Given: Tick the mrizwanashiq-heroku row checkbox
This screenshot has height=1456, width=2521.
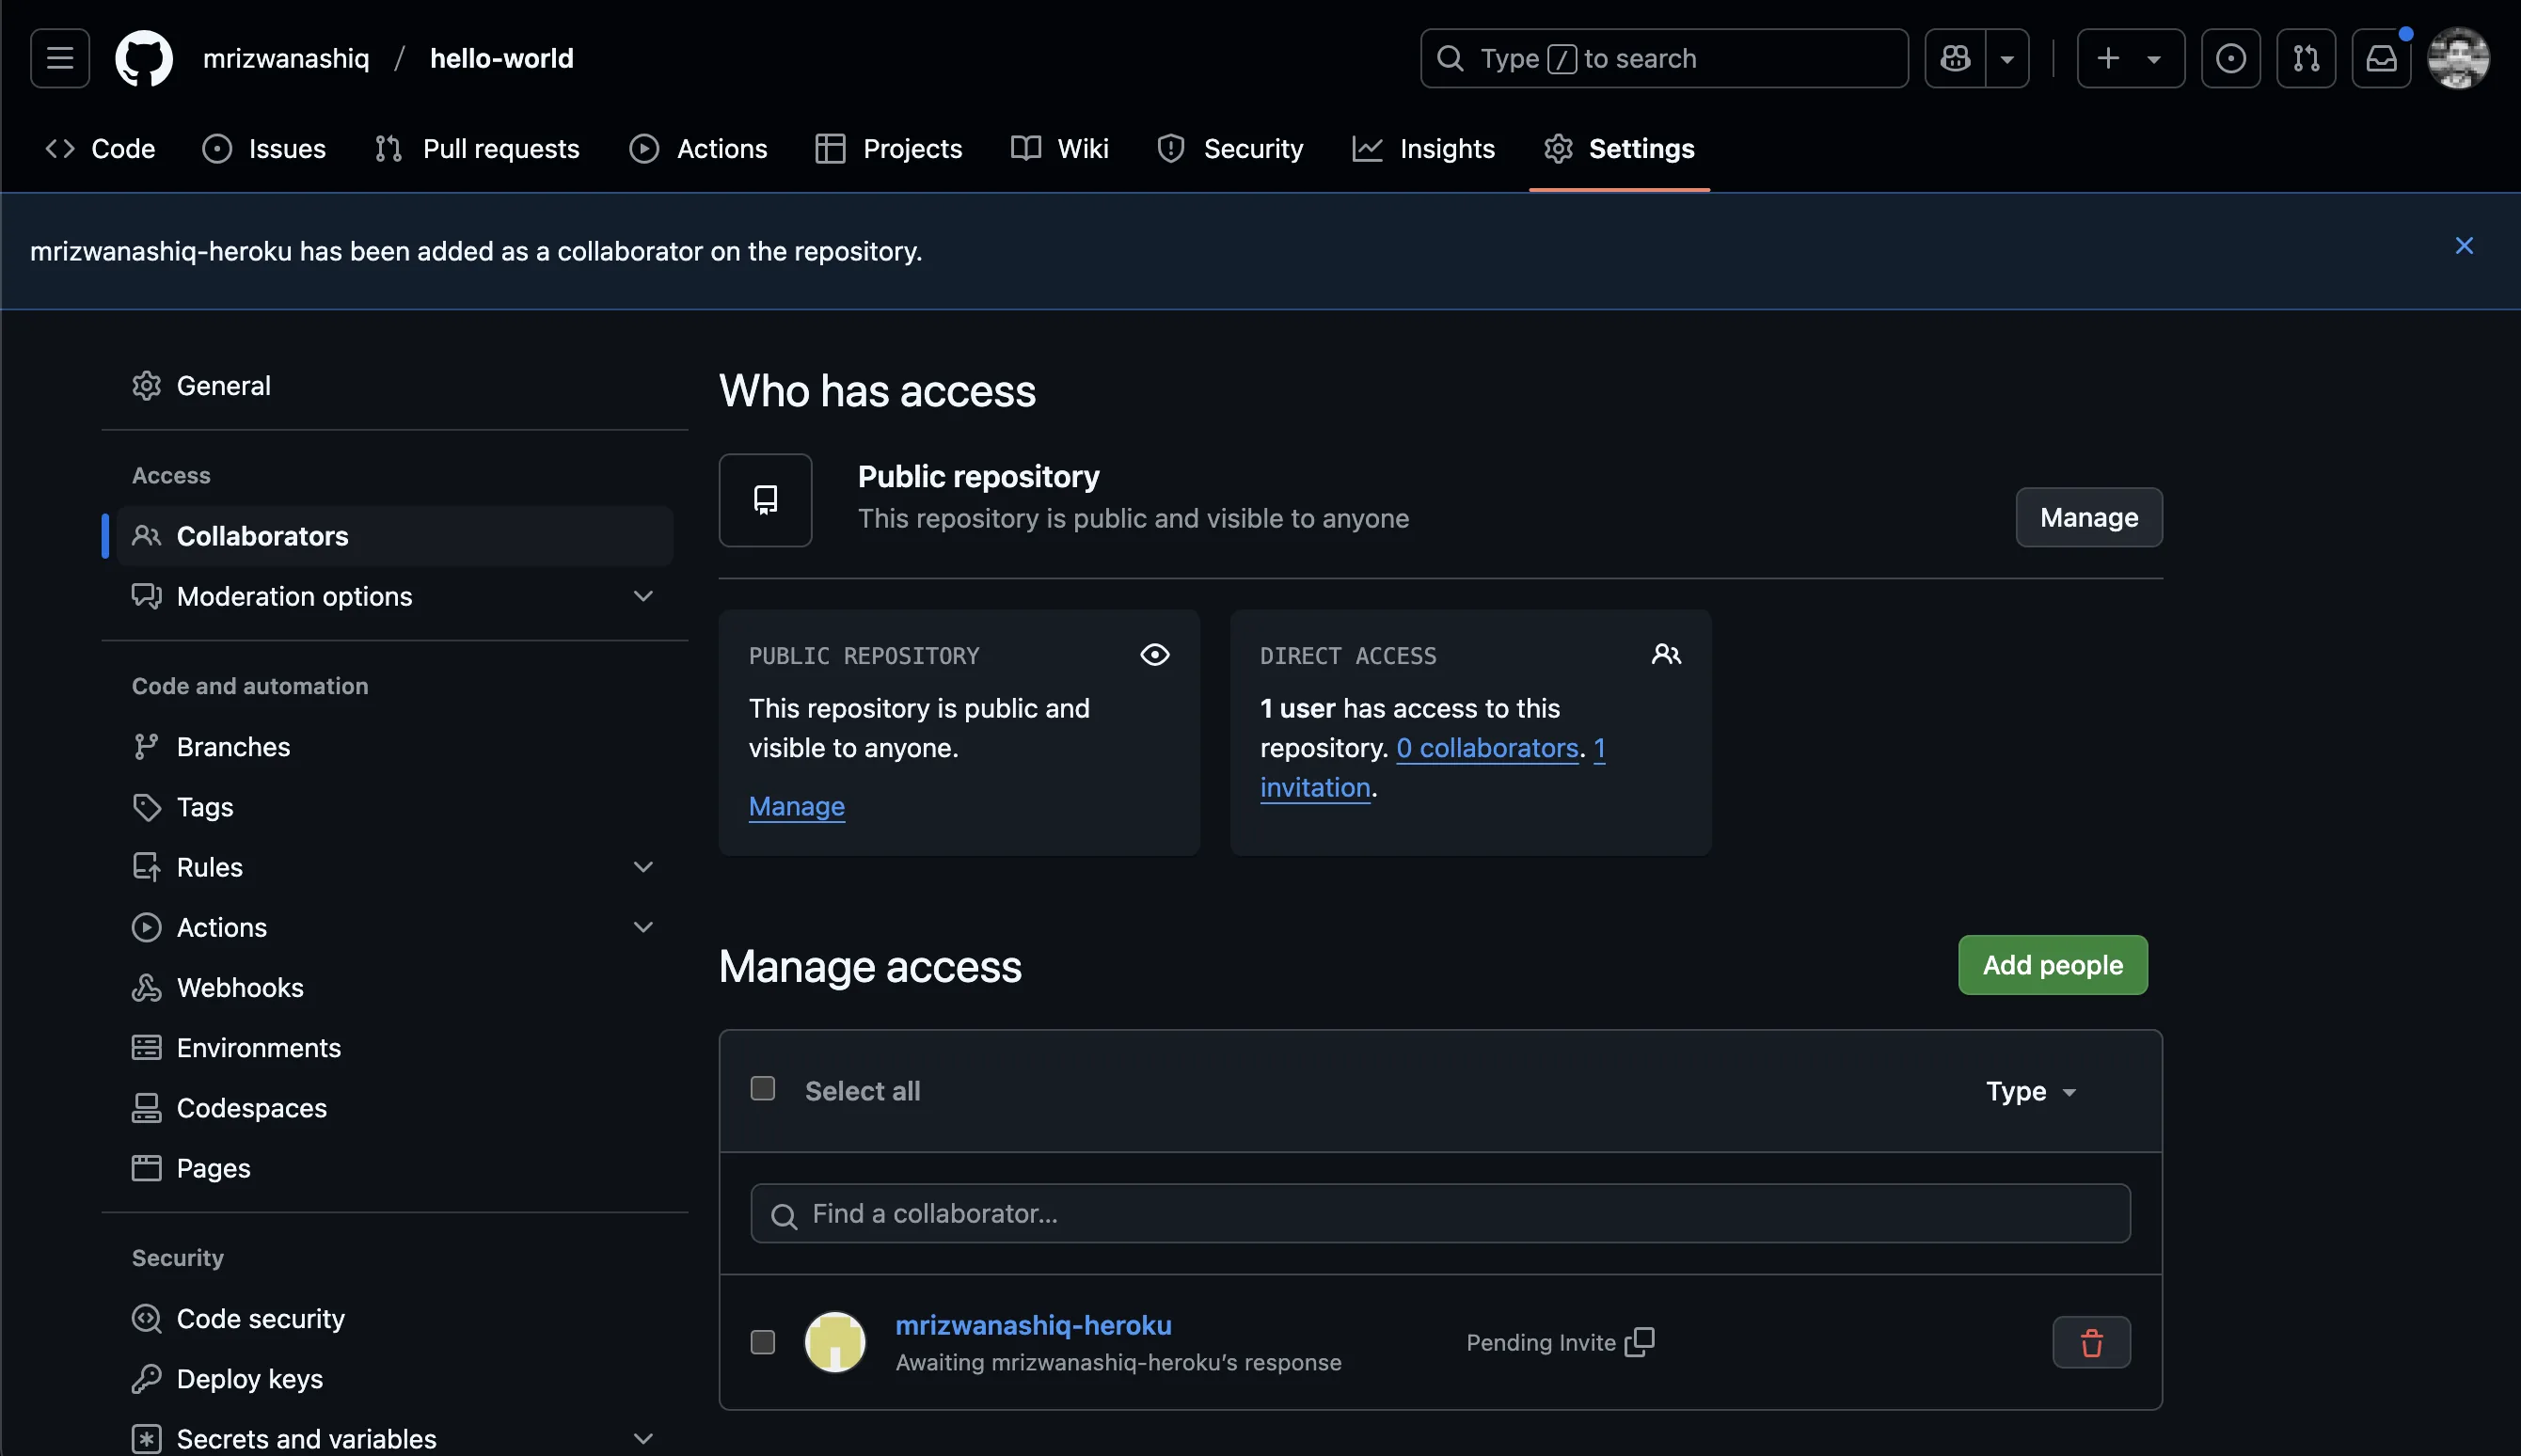Looking at the screenshot, I should (x=763, y=1342).
